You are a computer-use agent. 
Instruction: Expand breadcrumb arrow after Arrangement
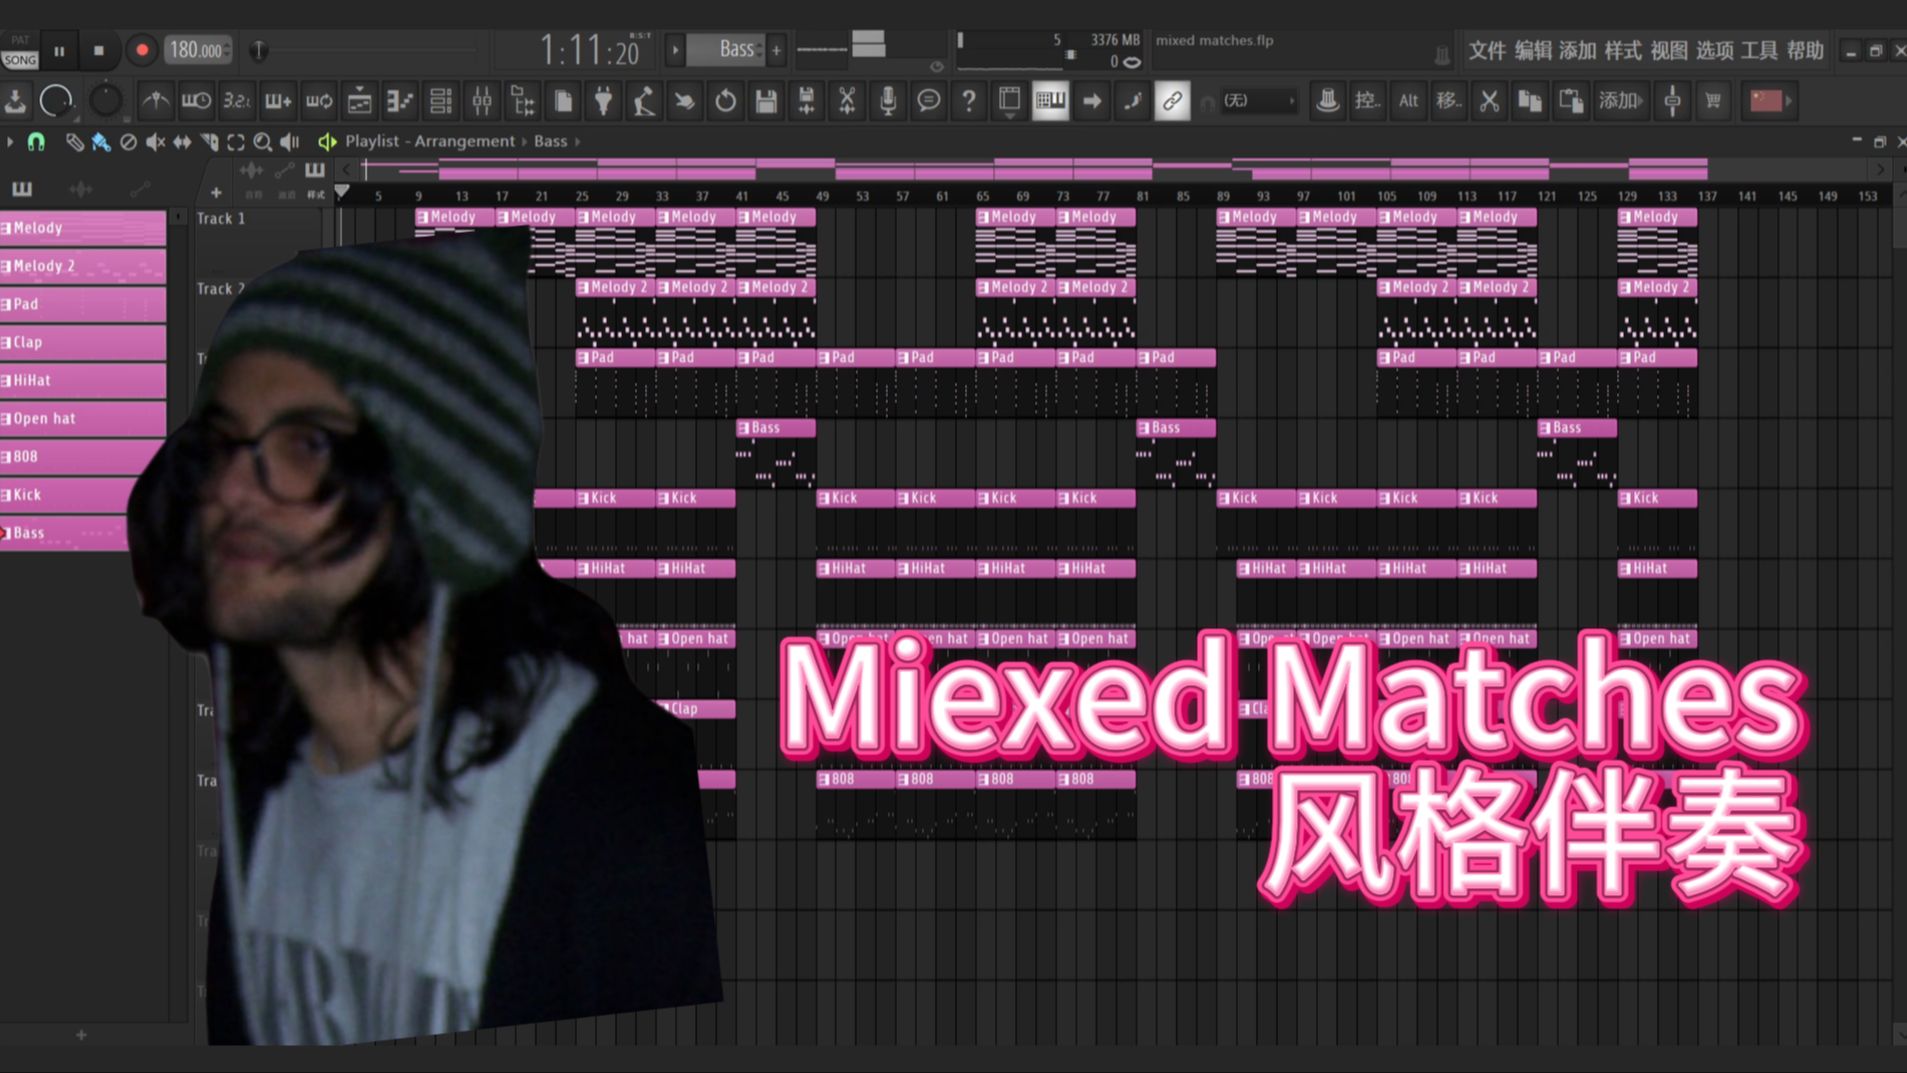524,141
